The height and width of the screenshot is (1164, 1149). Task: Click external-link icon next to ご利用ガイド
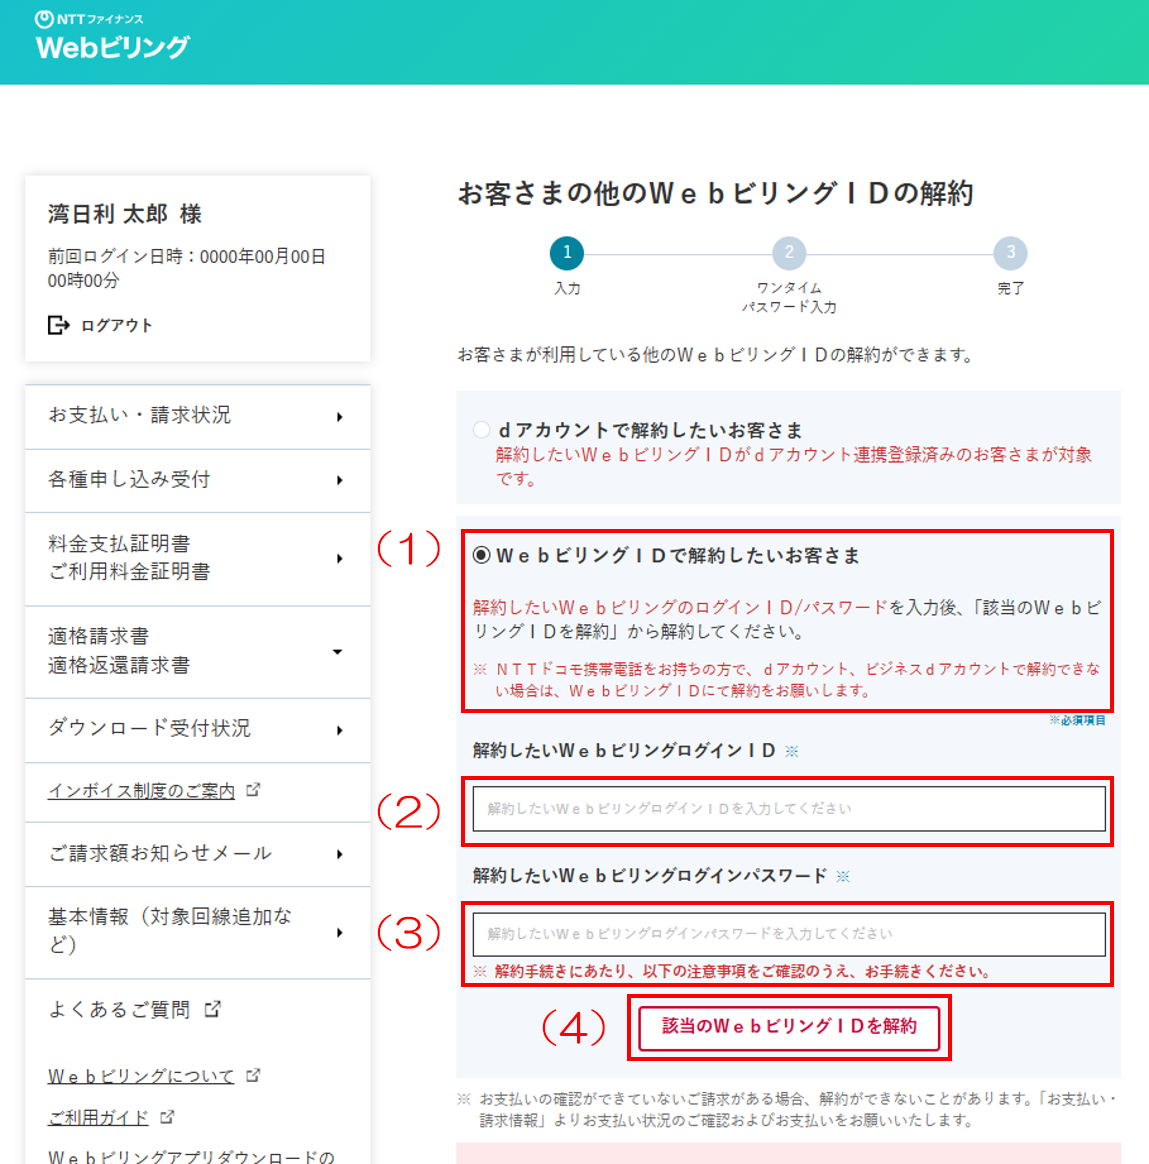pyautogui.click(x=167, y=1116)
